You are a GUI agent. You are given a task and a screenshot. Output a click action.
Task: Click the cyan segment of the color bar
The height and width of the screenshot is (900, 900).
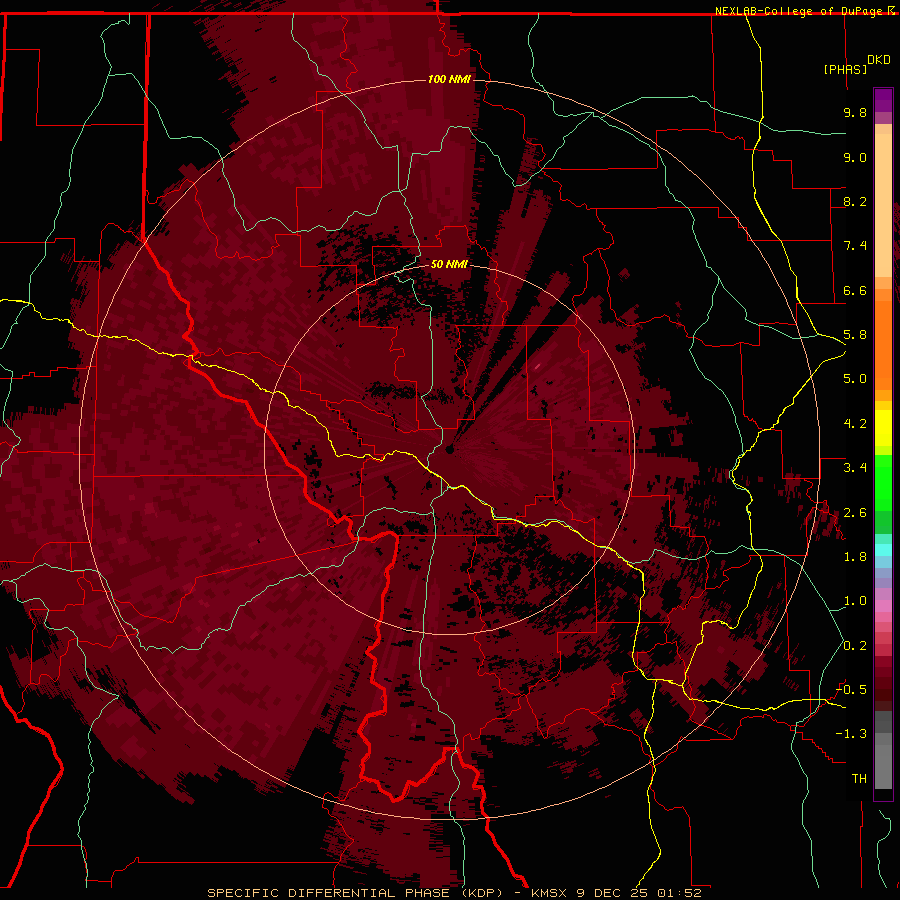coord(883,550)
